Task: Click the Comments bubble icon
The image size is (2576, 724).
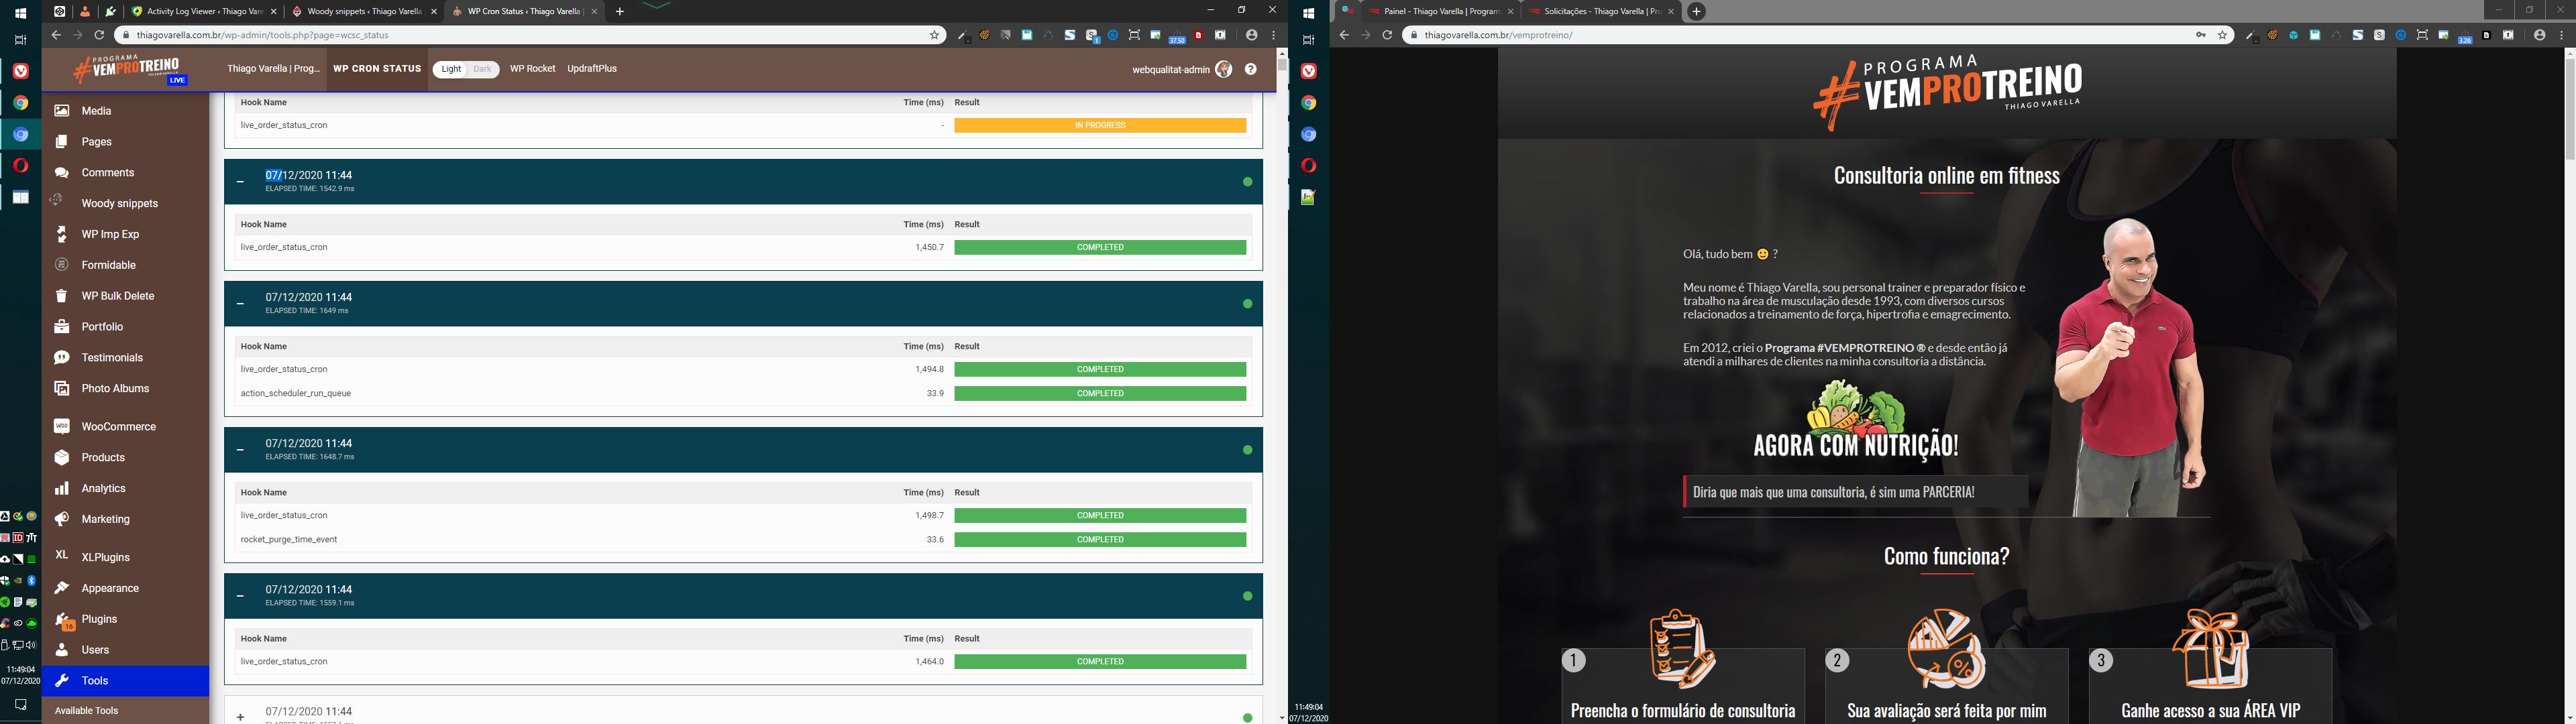Action: tap(62, 173)
